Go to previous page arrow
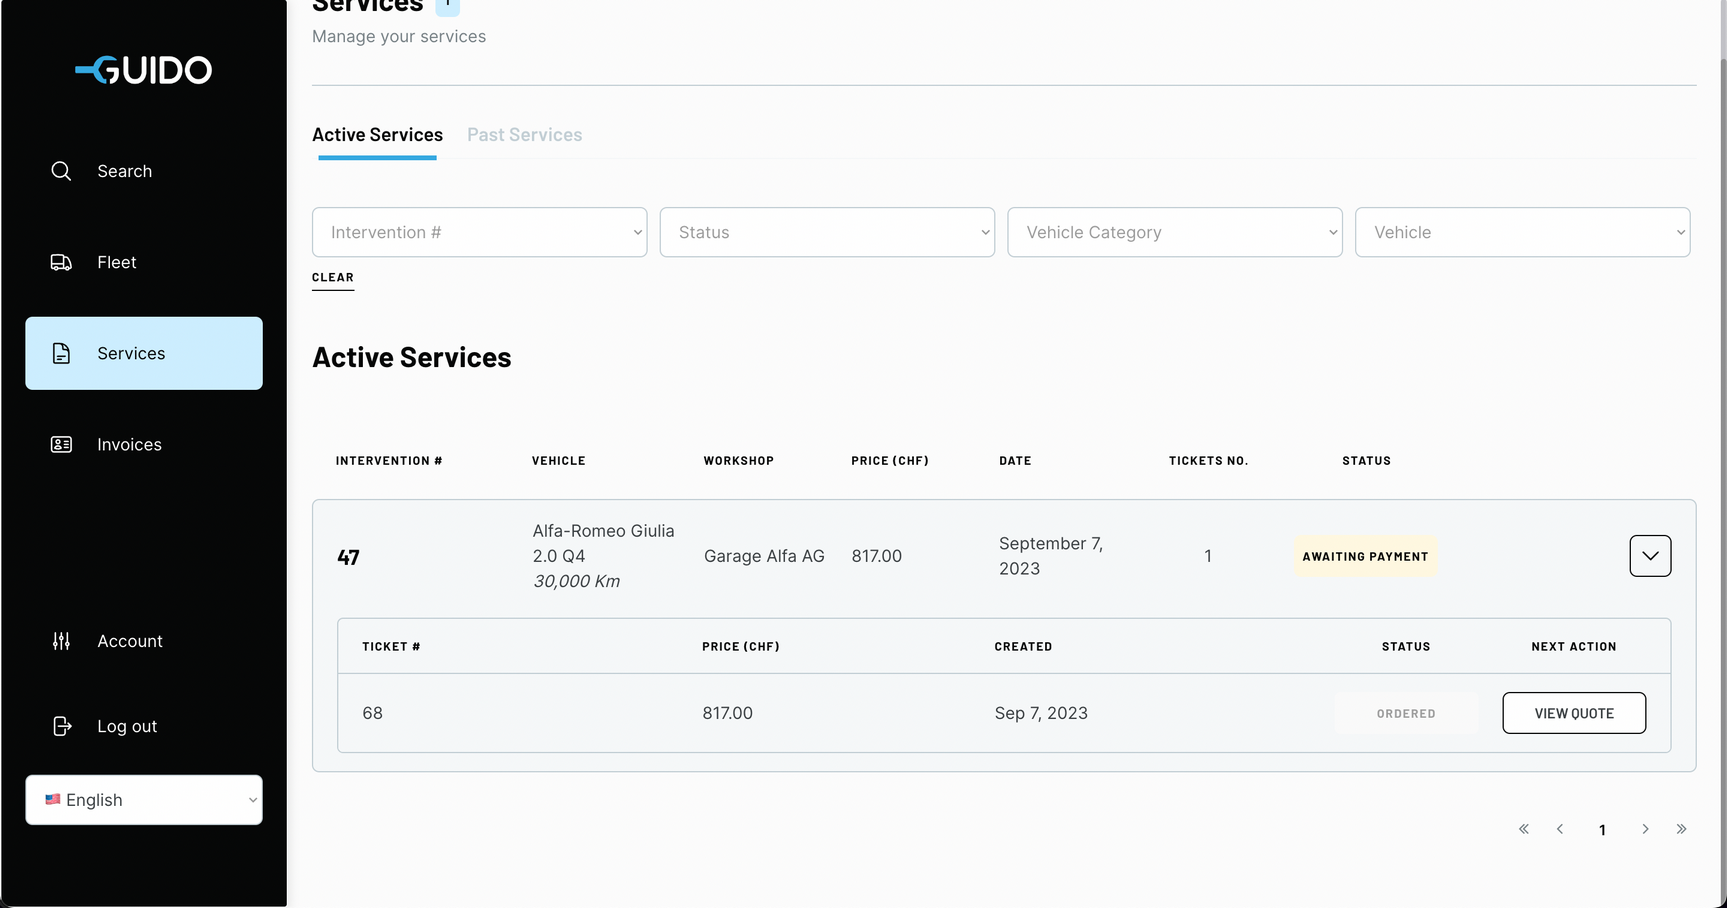Viewport: 1727px width, 908px height. tap(1560, 829)
